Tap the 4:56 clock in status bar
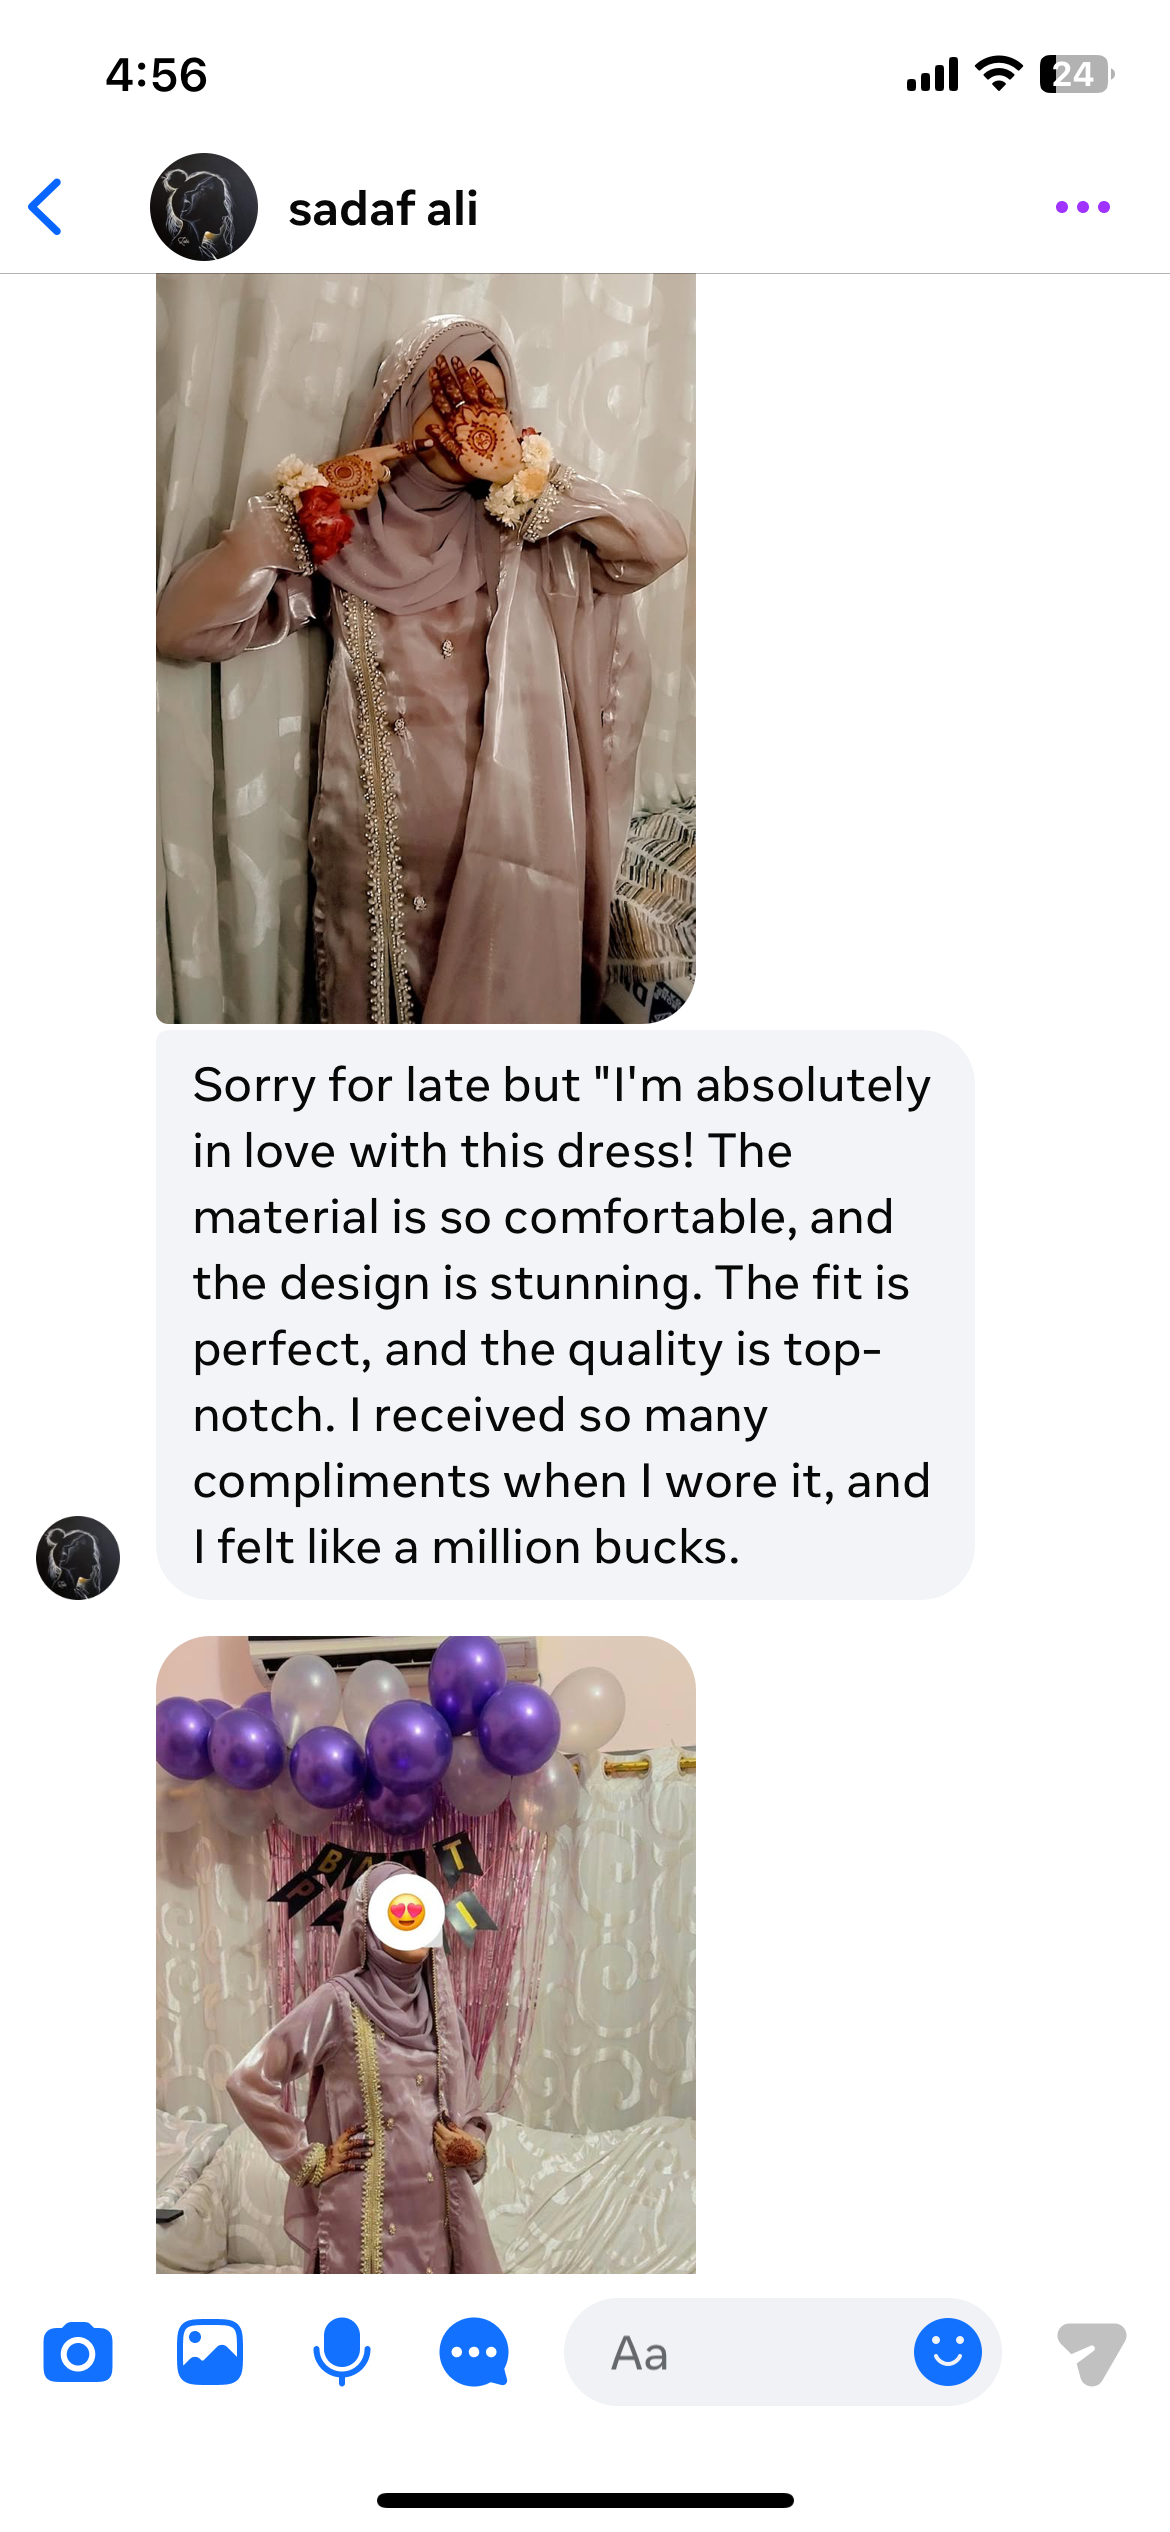This screenshot has height=2532, width=1170. point(157,75)
